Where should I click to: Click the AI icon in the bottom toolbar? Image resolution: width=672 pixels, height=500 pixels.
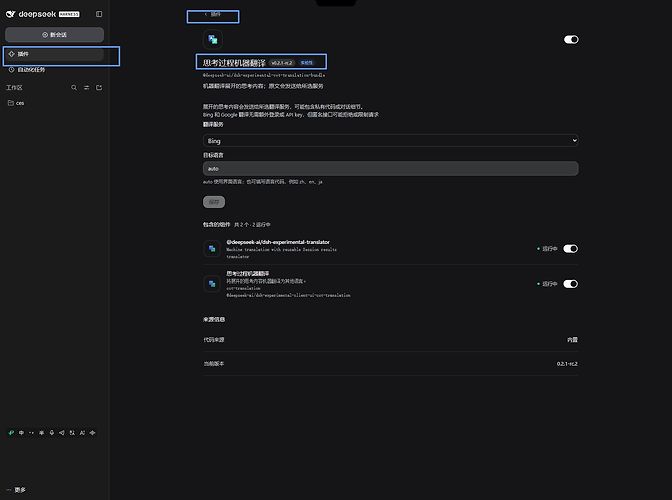point(82,433)
